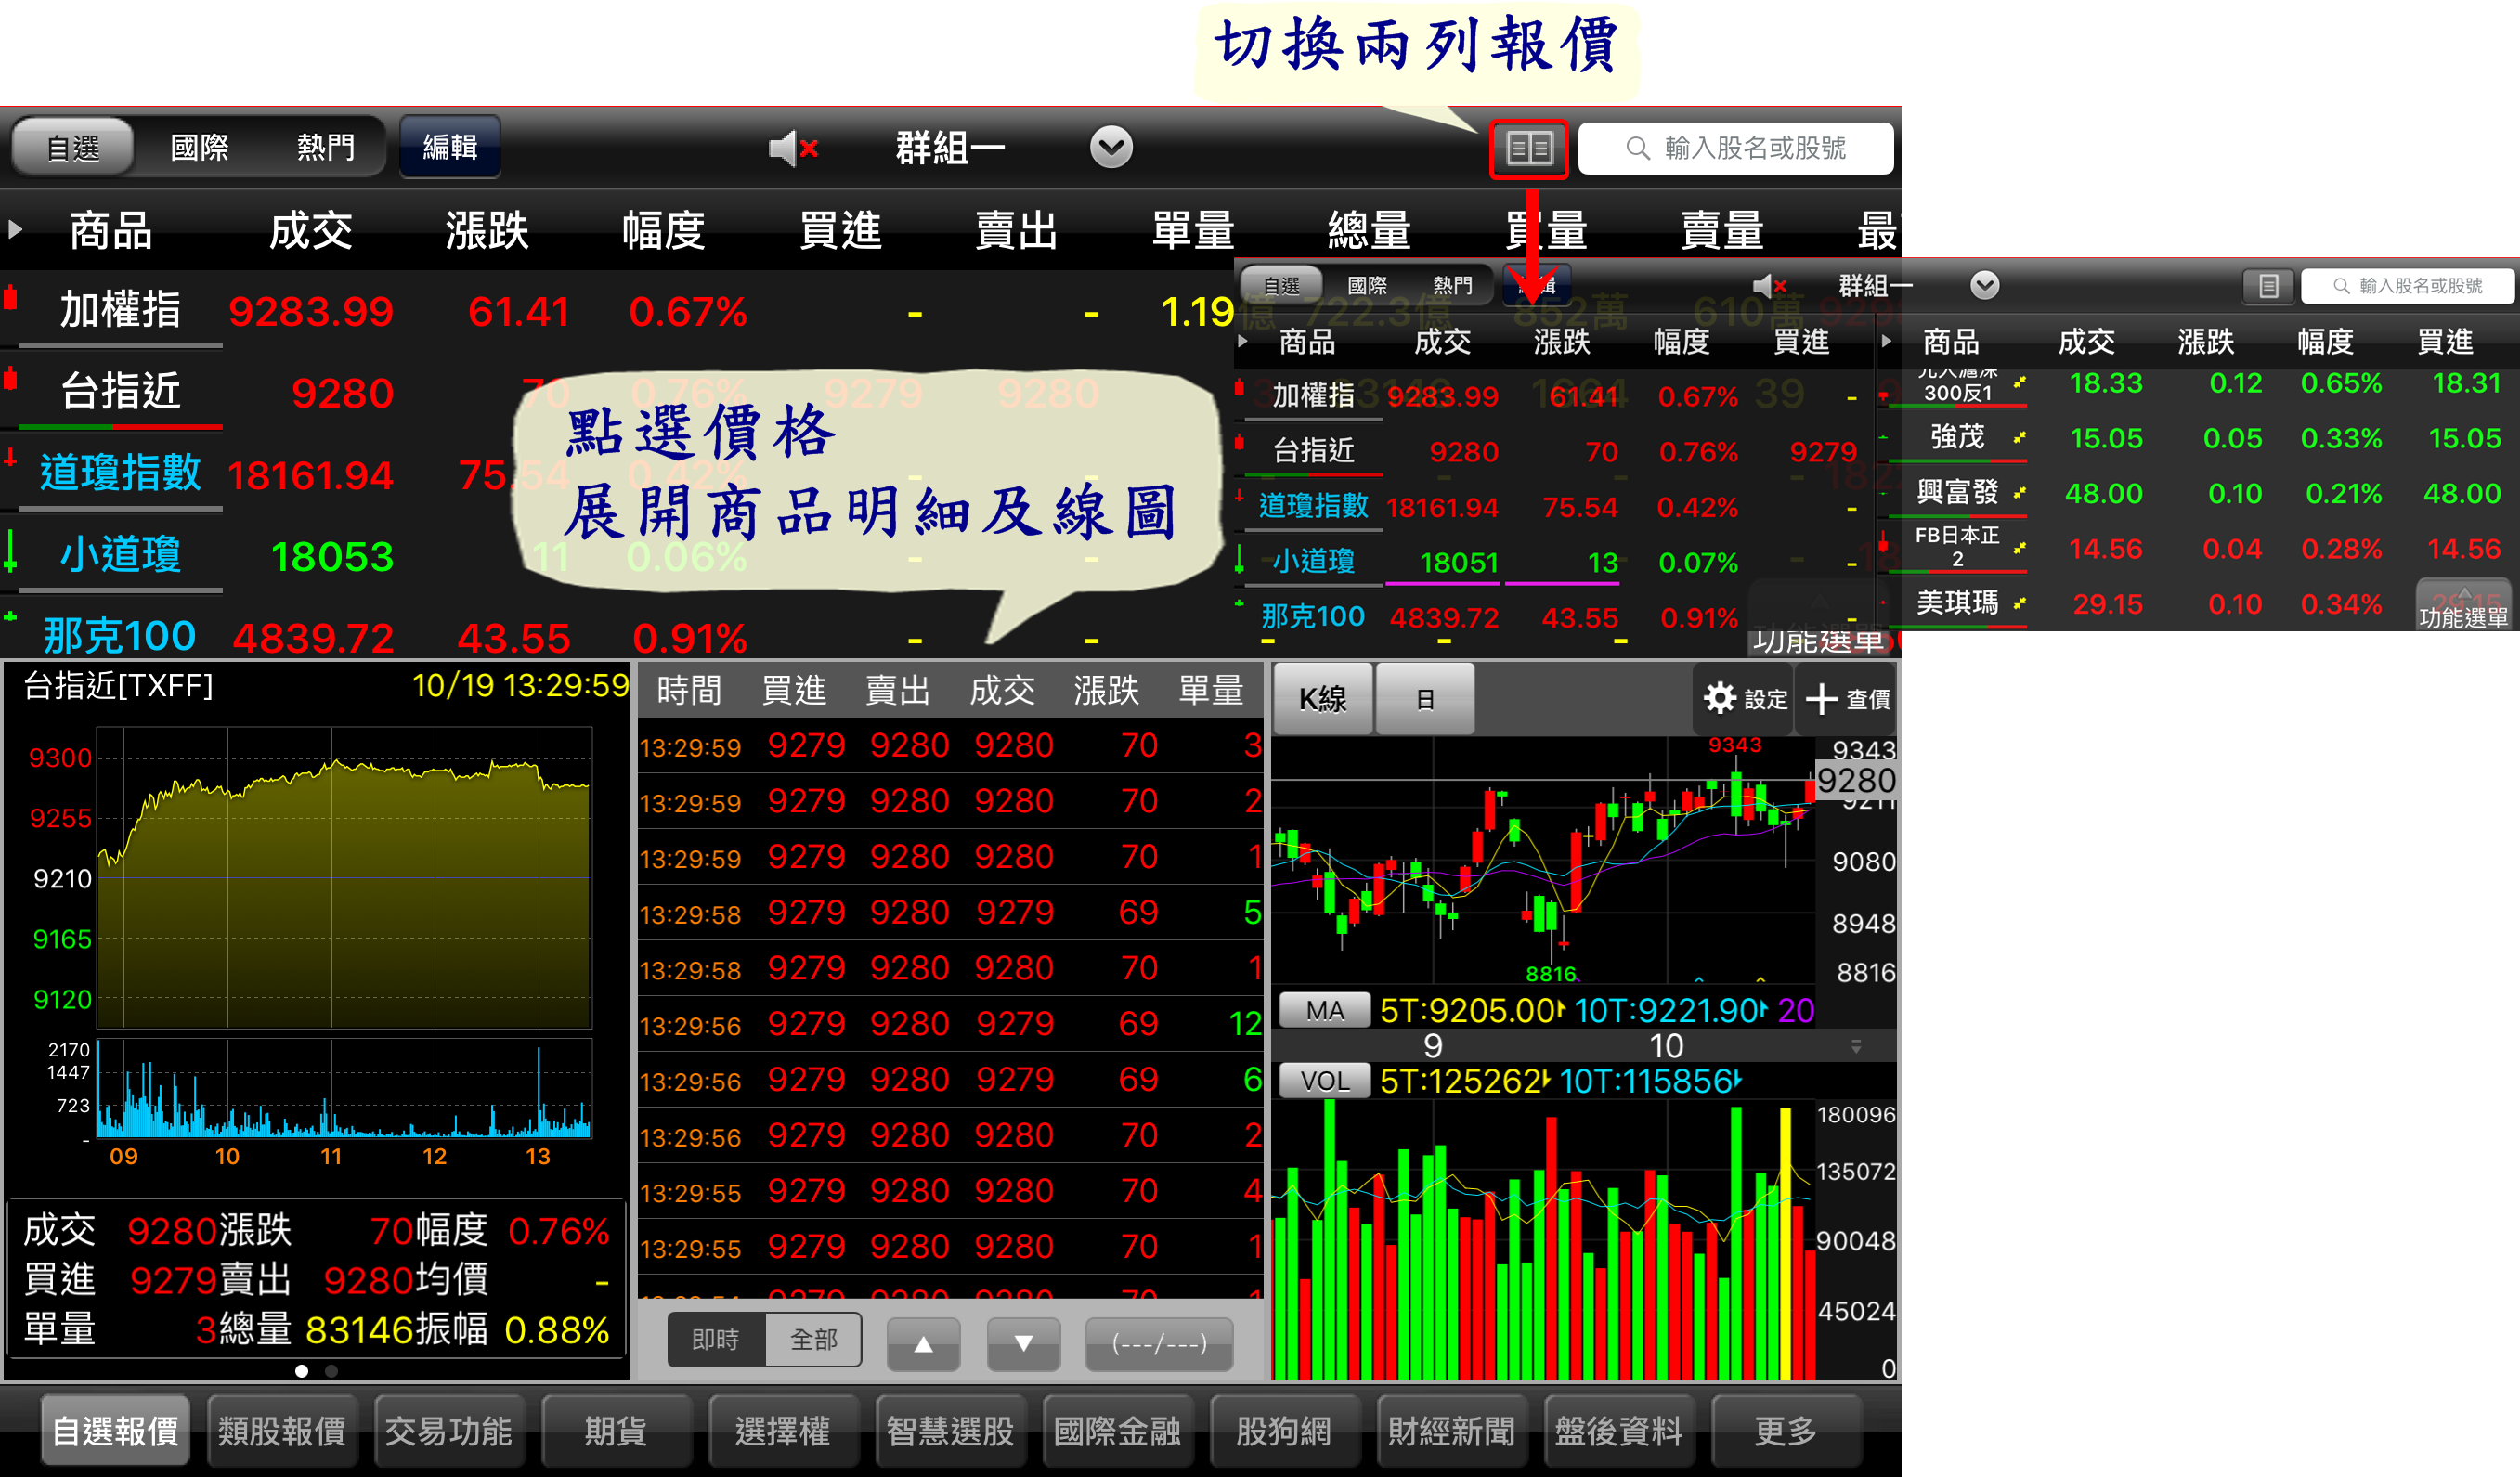2520x1477 pixels.
Task: Click speaker mute icon in the inset toolbar
Action: coord(1769,286)
